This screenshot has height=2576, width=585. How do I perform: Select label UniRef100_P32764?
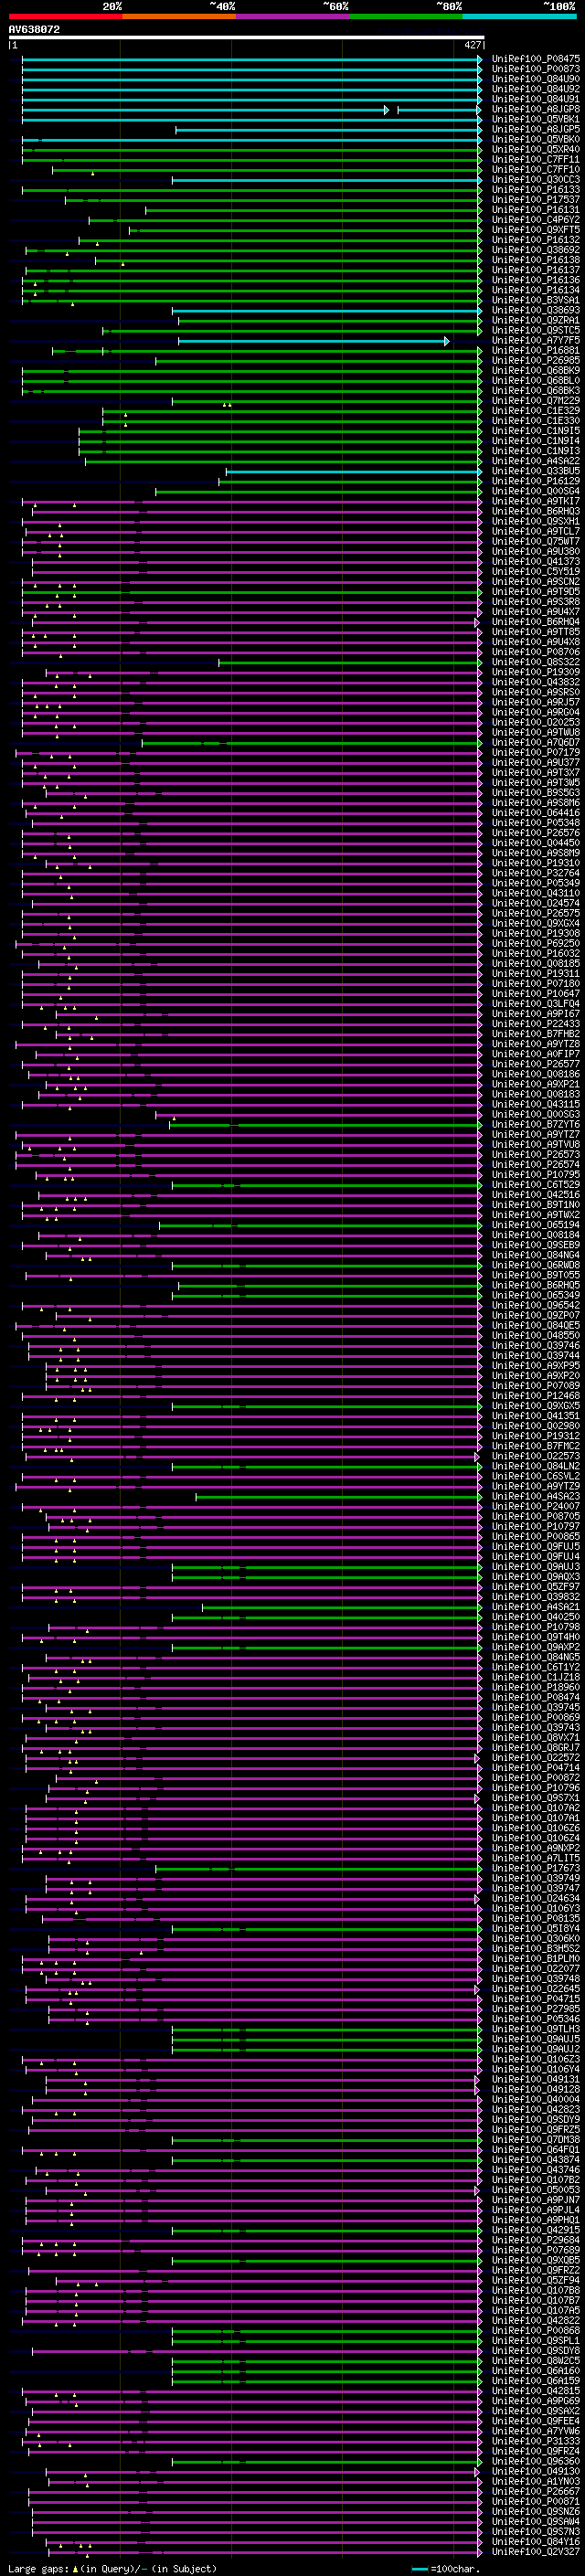pyautogui.click(x=536, y=873)
